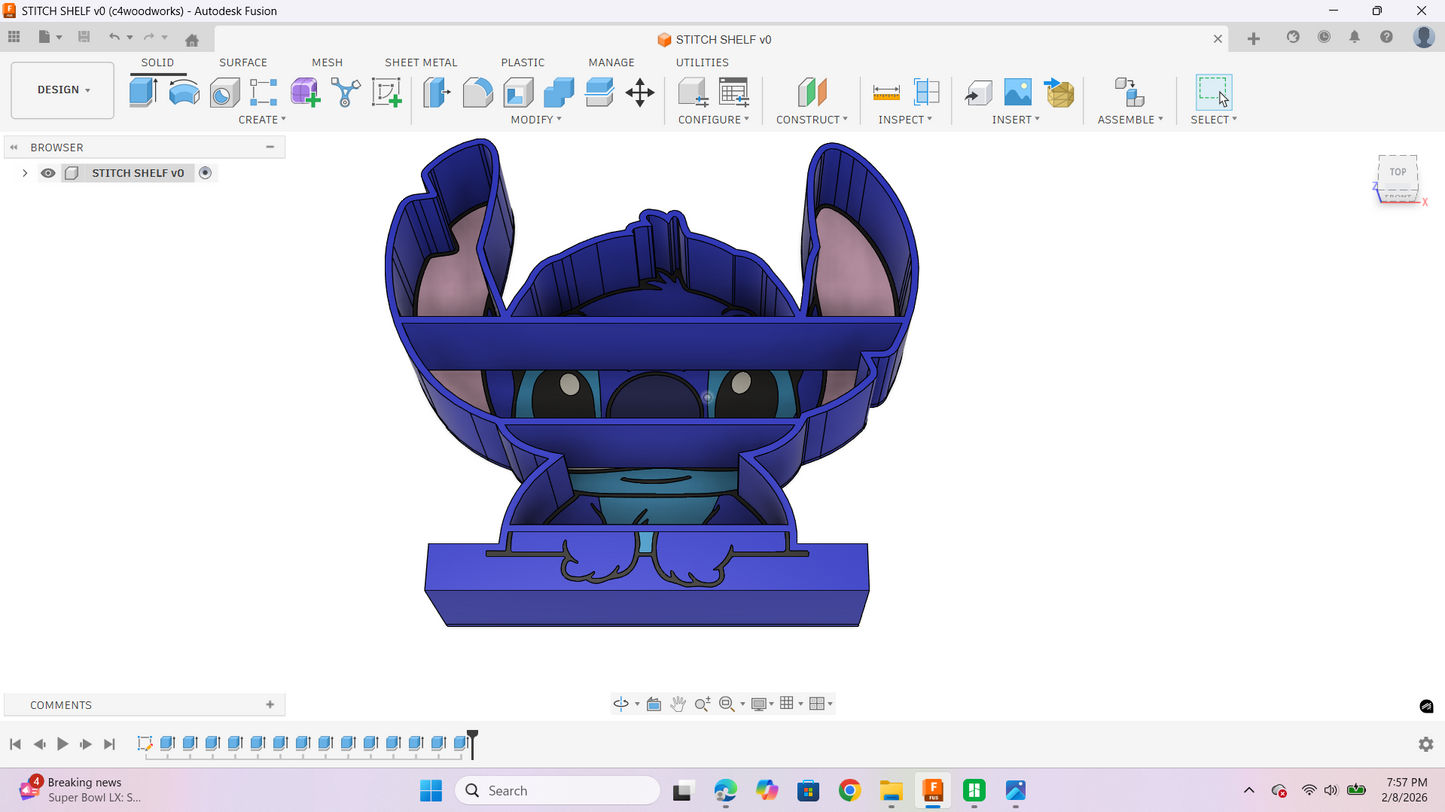The height and width of the screenshot is (812, 1445).
Task: Jump to the timeline end
Action: [110, 744]
